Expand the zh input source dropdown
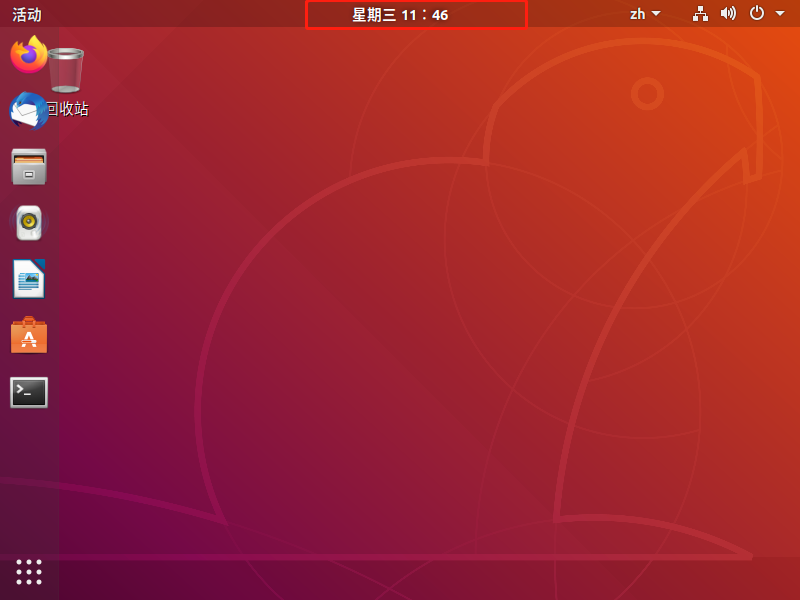This screenshot has height=600, width=800. pos(645,14)
